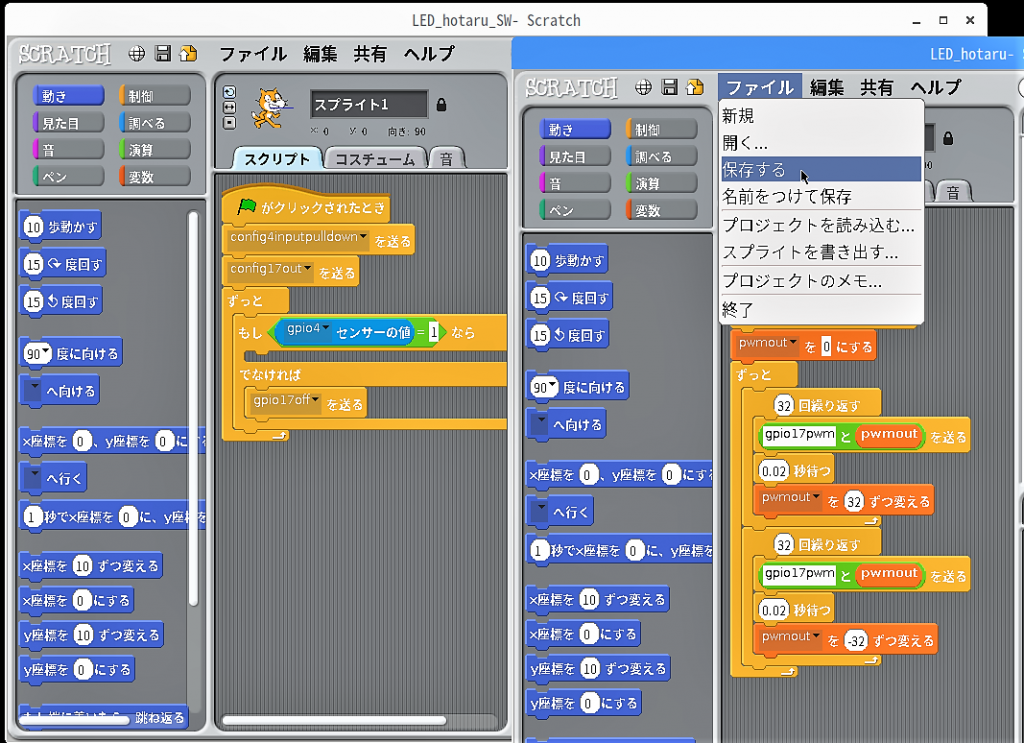Click the share project icon in the front window
This screenshot has height=743, width=1024.
point(695,87)
